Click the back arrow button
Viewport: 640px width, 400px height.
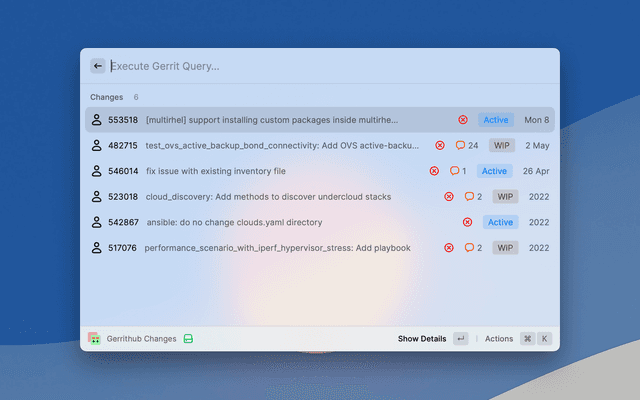click(x=98, y=66)
